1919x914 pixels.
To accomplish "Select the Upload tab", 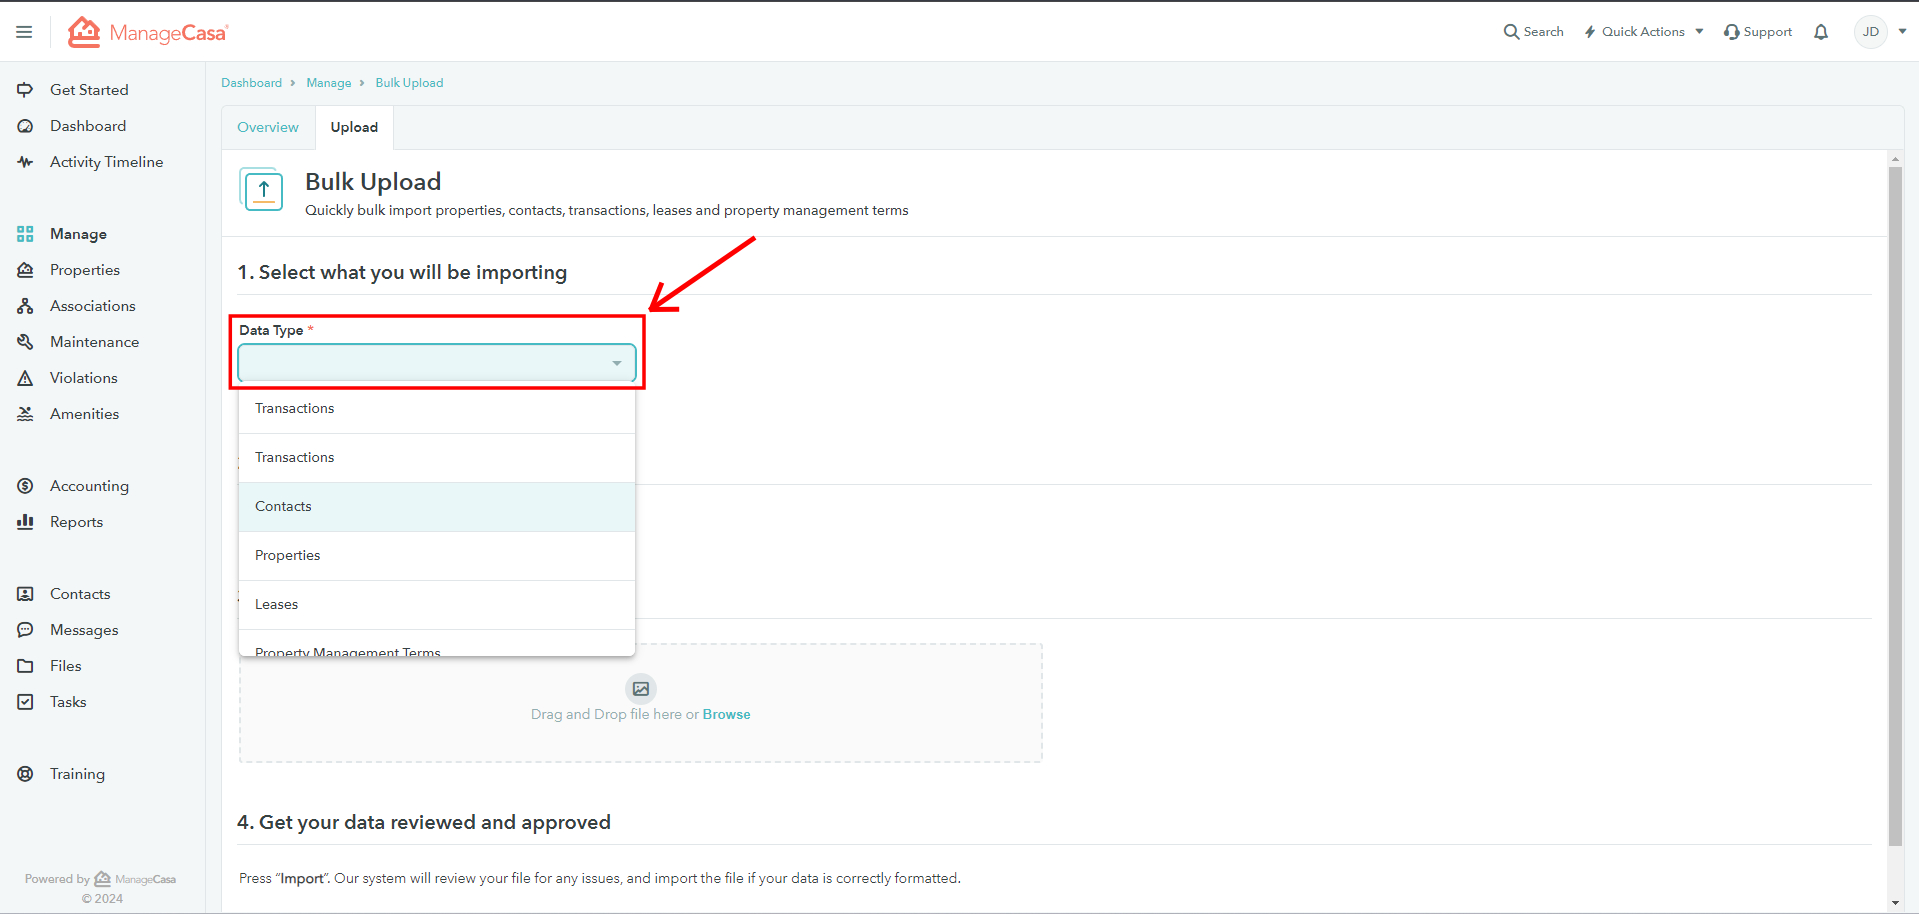I will pos(352,127).
